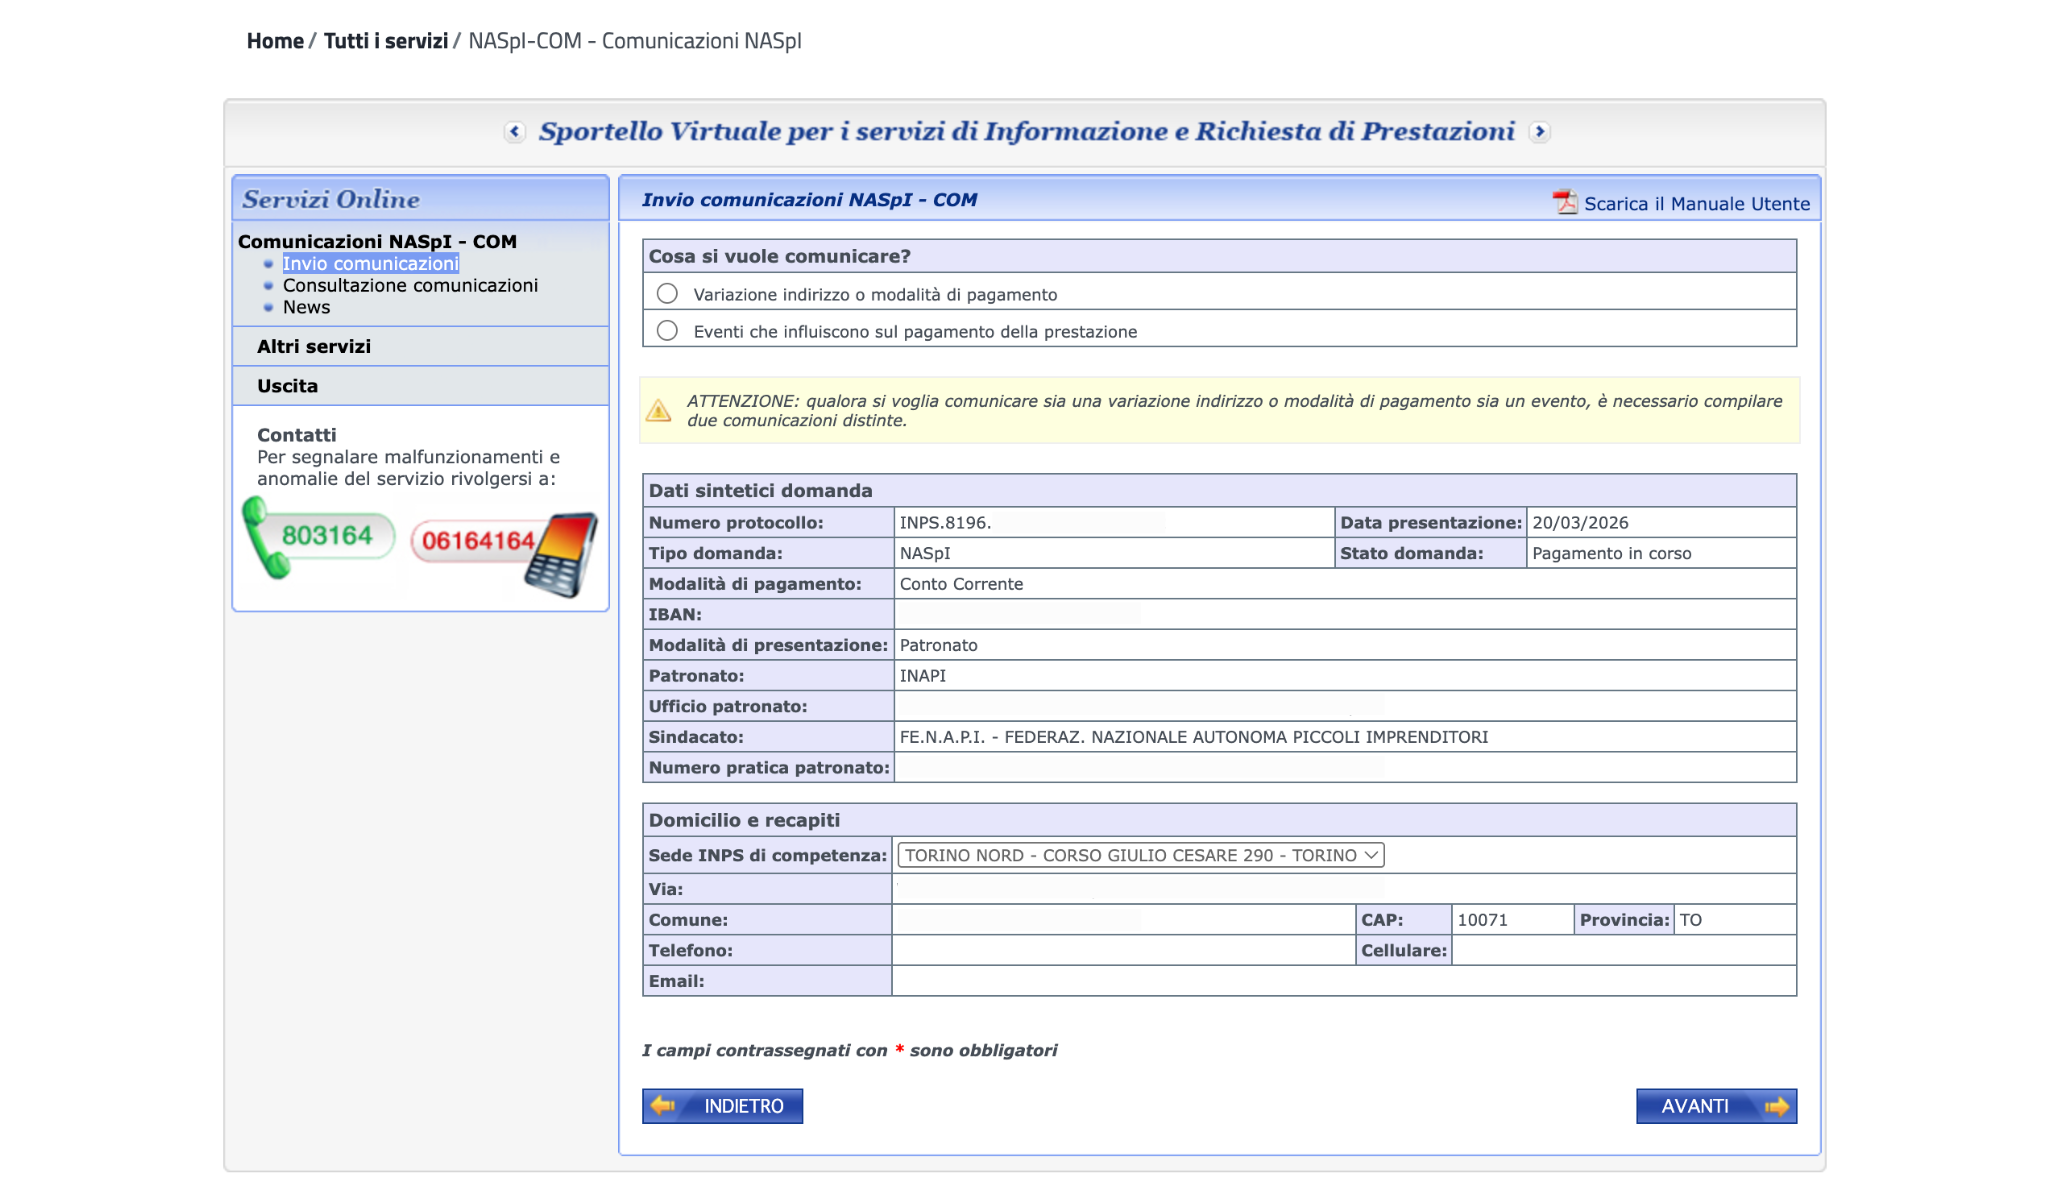Click the INDIETRO button
The width and height of the screenshot is (2050, 1186).
pyautogui.click(x=723, y=1106)
